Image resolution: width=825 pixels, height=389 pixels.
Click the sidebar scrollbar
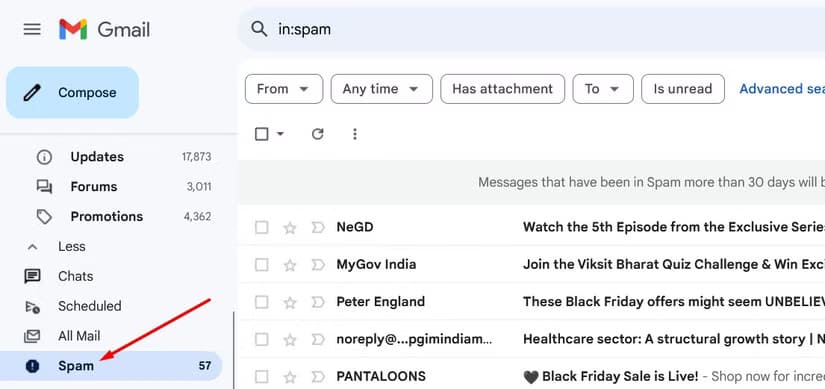tap(234, 350)
